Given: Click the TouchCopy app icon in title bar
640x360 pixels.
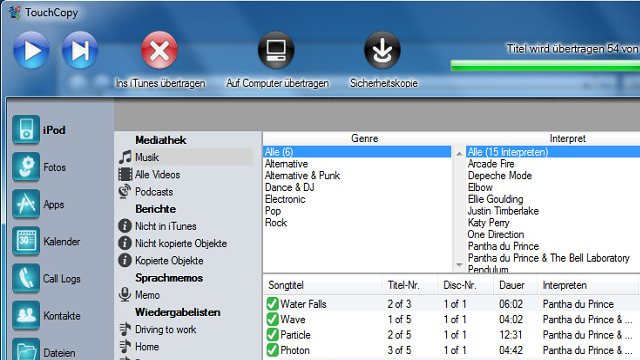Looking at the screenshot, I should (15, 12).
